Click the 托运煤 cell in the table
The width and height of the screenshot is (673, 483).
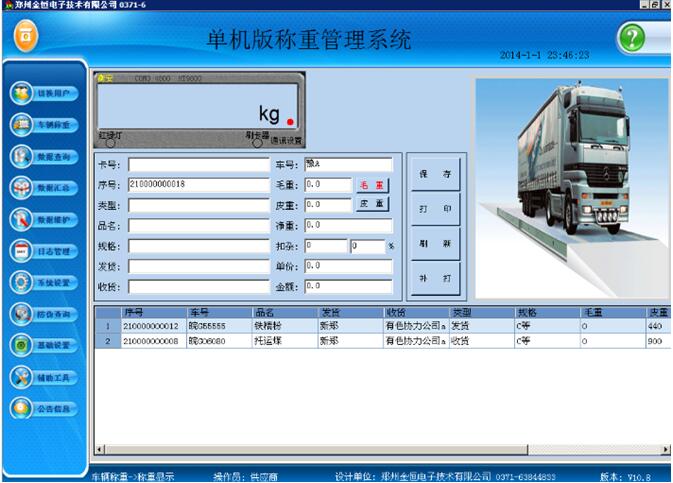(x=285, y=341)
